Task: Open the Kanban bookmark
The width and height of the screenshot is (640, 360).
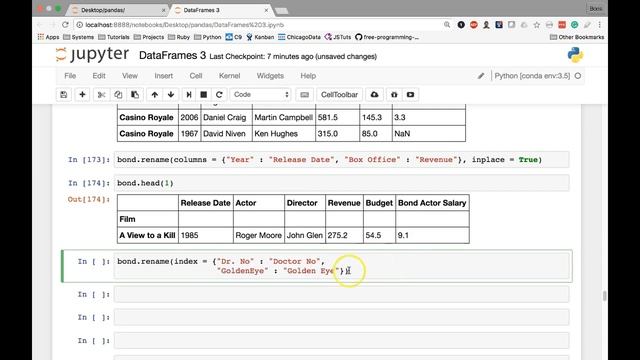Action: (260, 37)
